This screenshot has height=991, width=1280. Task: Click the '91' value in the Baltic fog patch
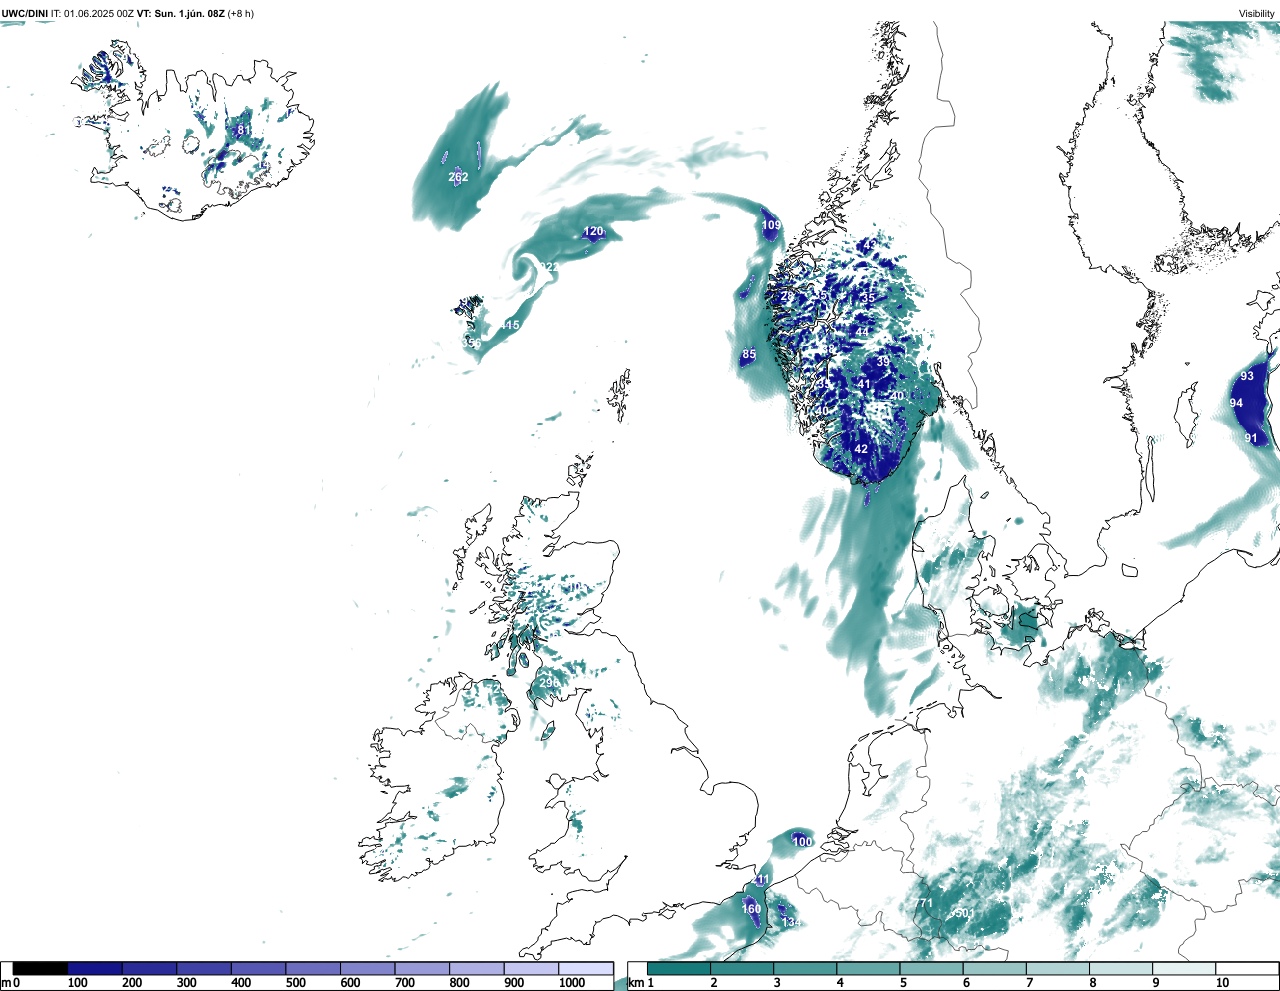click(x=1251, y=438)
